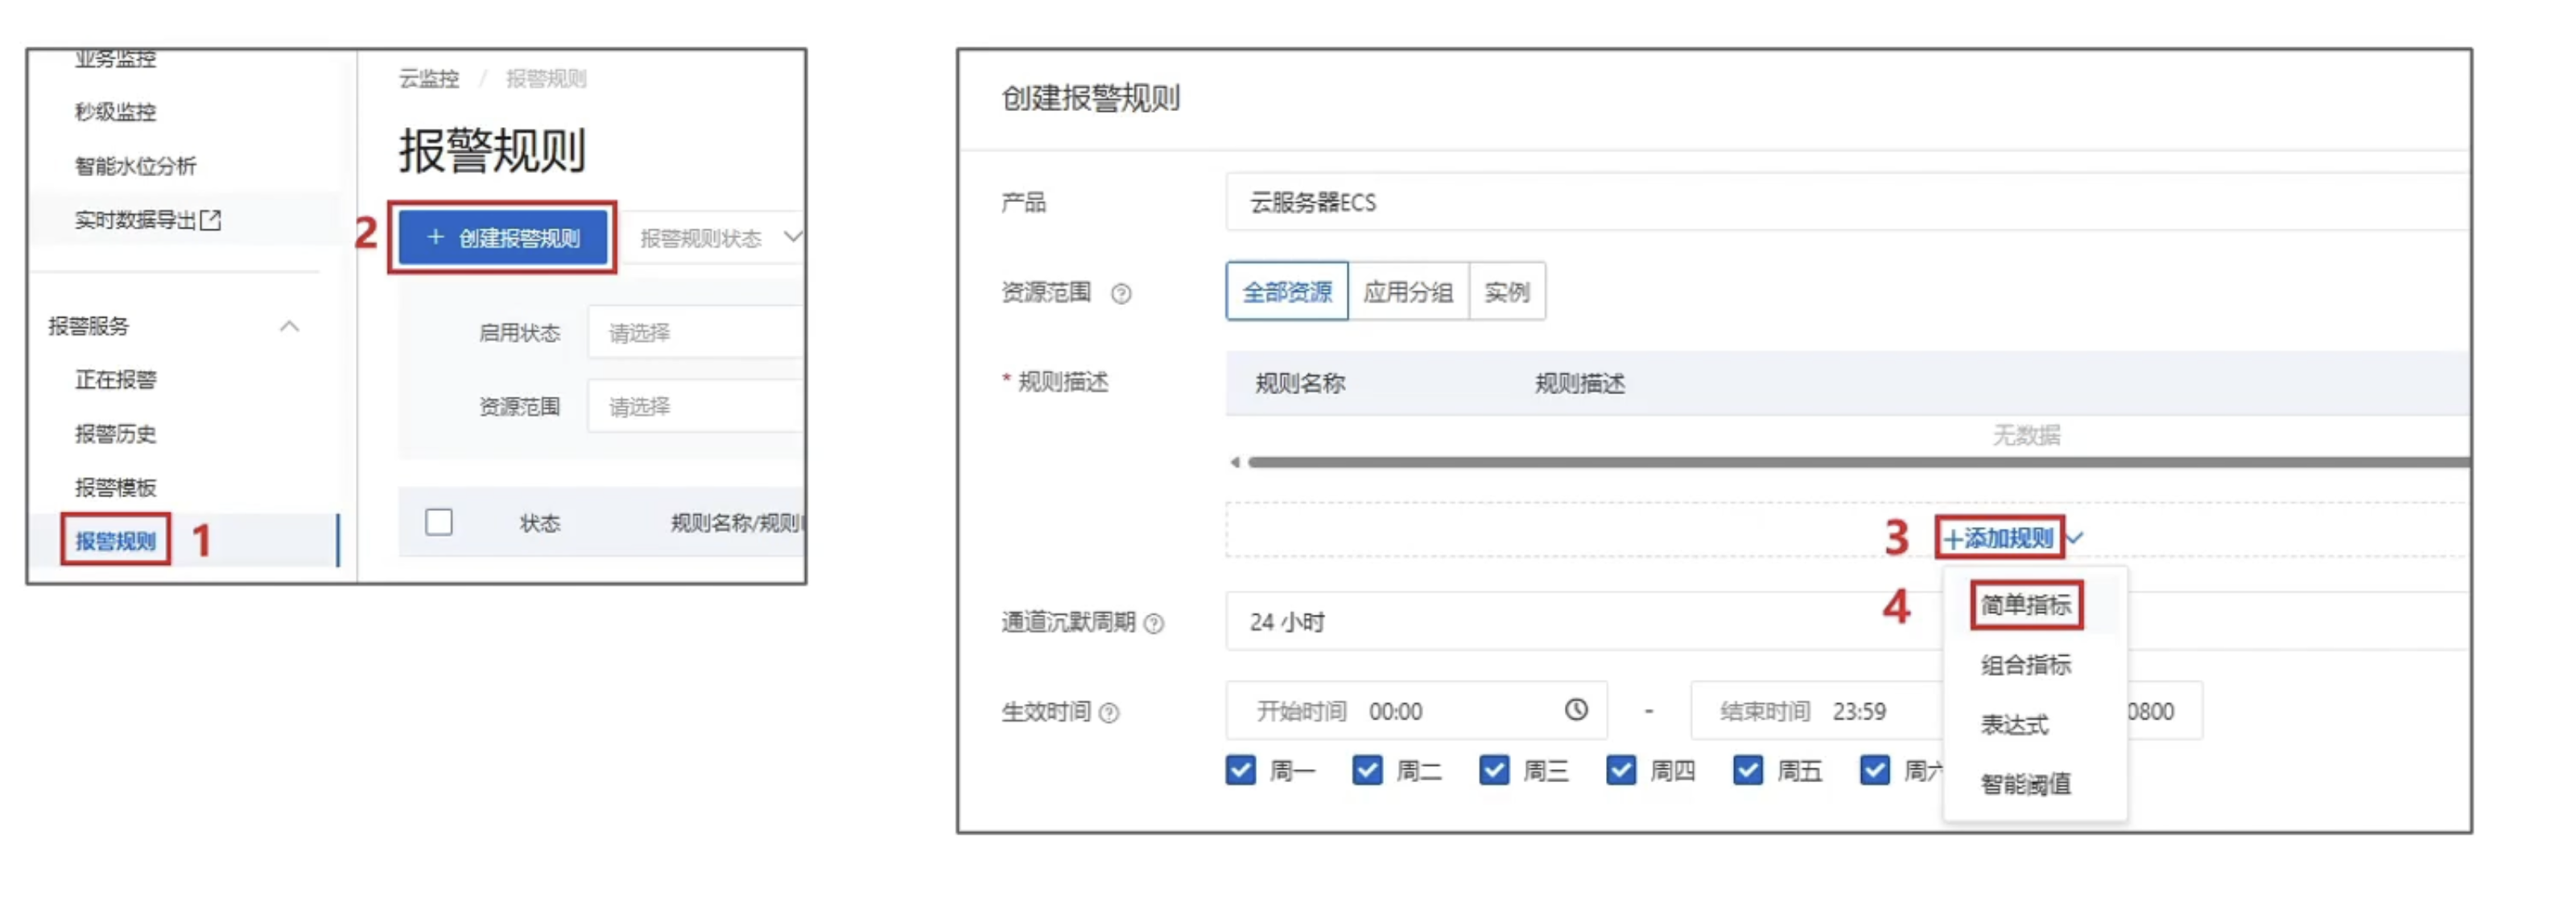
Task: Uncheck the 周一 weekday checkbox
Action: [1242, 769]
